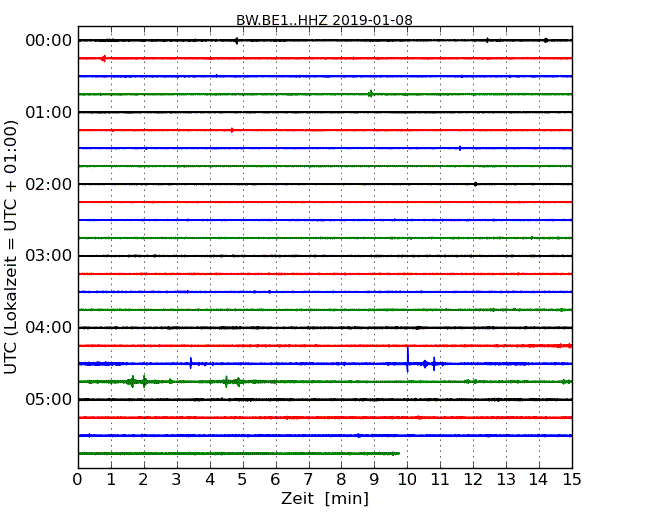Click x-axis tick label 13

point(506,479)
